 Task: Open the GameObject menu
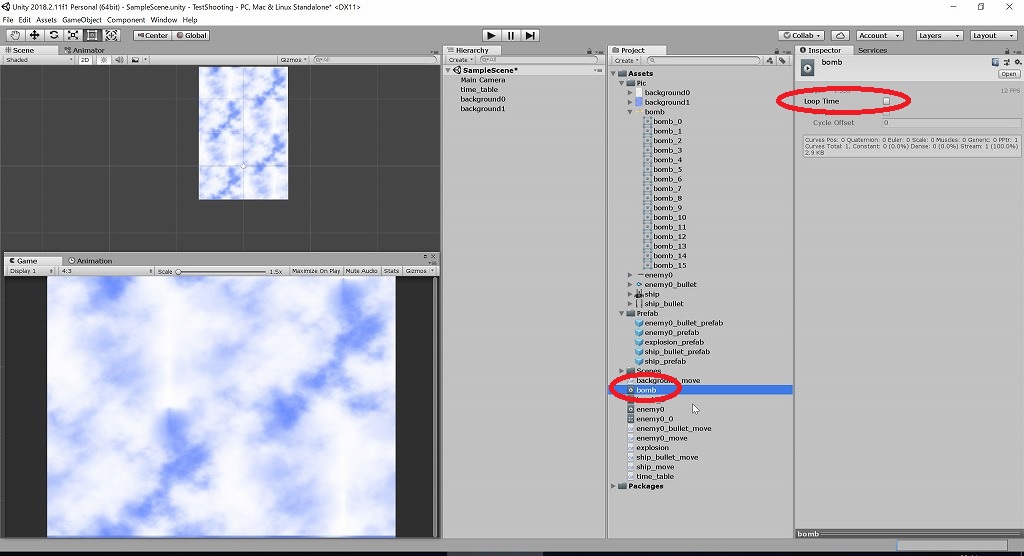tap(82, 20)
